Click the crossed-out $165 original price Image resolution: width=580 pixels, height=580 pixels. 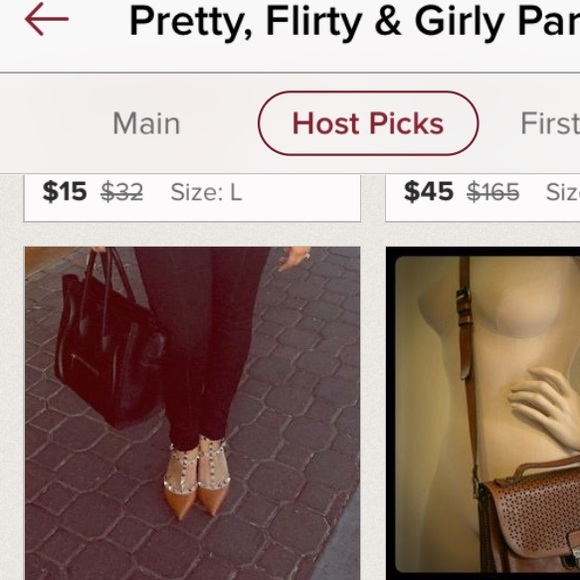493,192
